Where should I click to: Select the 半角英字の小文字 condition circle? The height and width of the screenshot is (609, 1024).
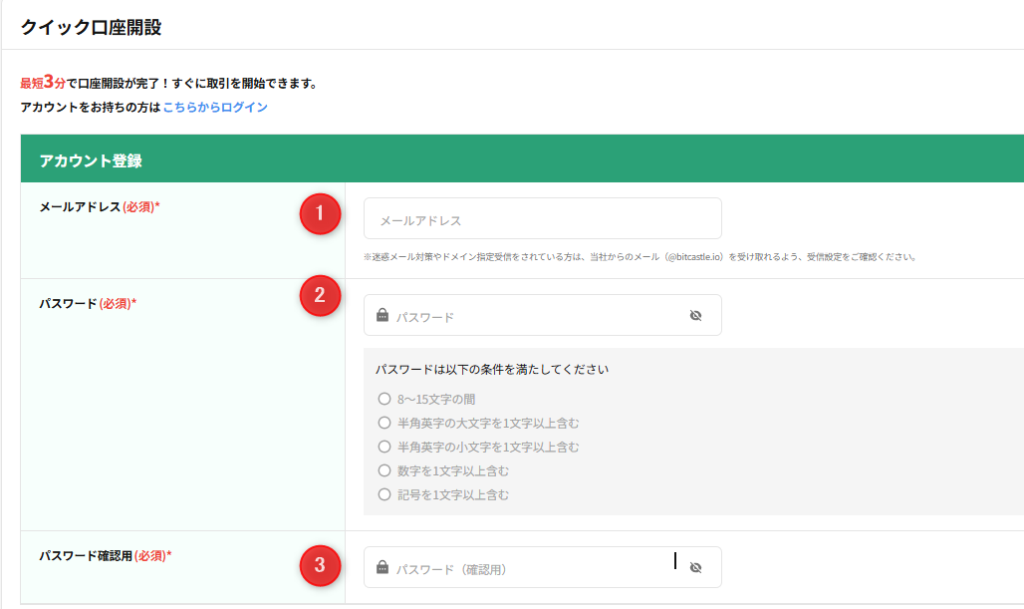point(384,446)
